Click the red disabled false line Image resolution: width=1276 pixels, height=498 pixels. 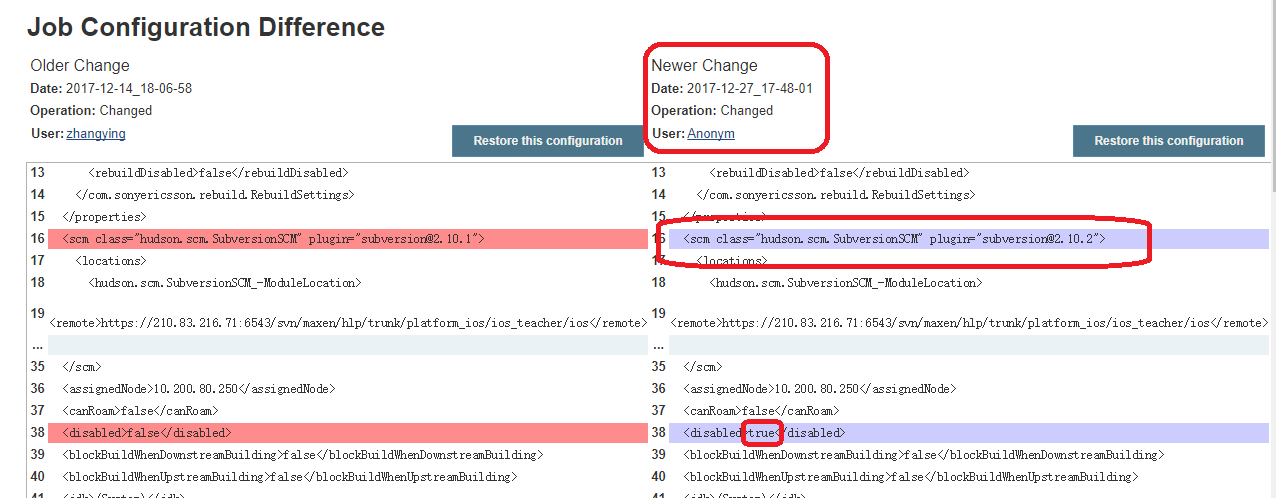[146, 433]
